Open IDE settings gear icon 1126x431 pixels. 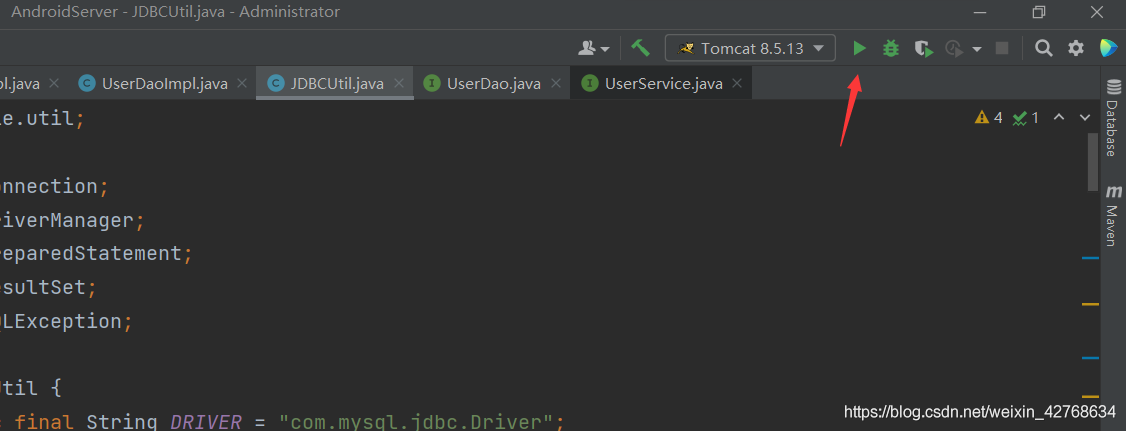pos(1076,48)
